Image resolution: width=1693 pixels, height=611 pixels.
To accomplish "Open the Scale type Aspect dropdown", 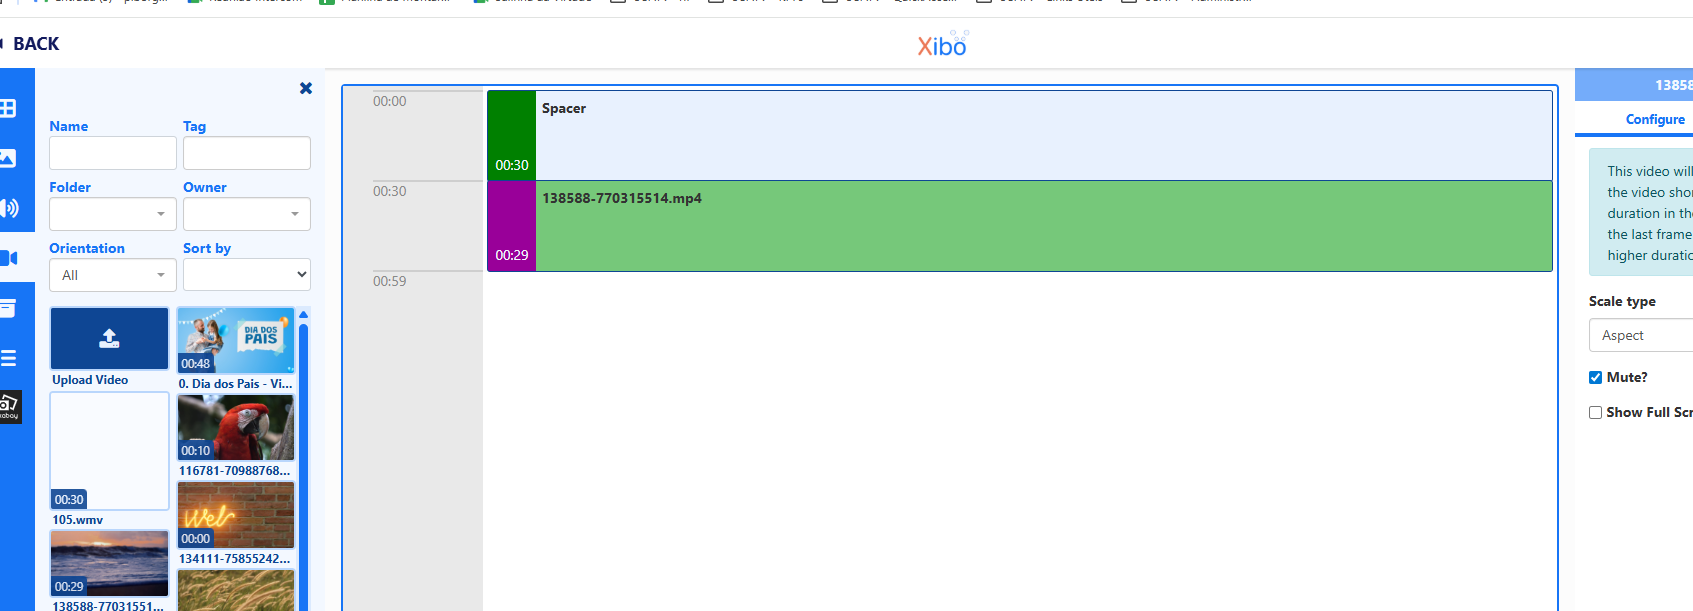I will [1640, 335].
